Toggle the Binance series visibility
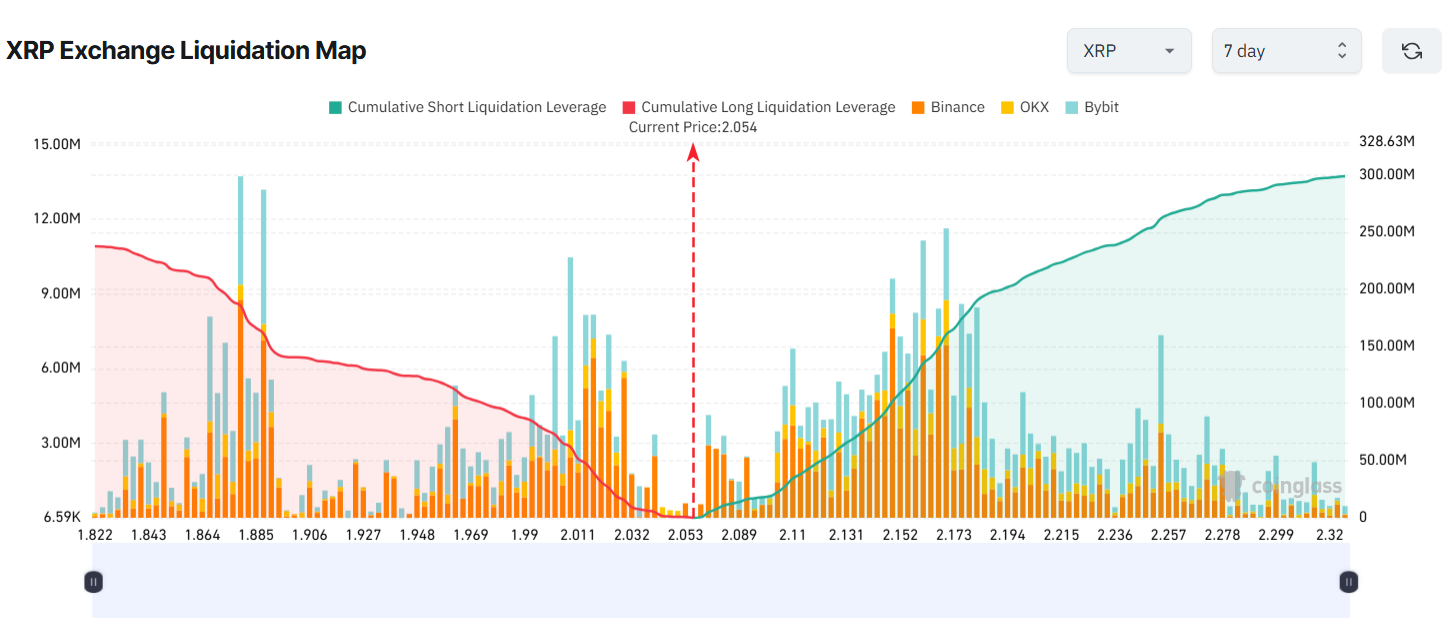Image resolution: width=1446 pixels, height=642 pixels. (x=947, y=107)
